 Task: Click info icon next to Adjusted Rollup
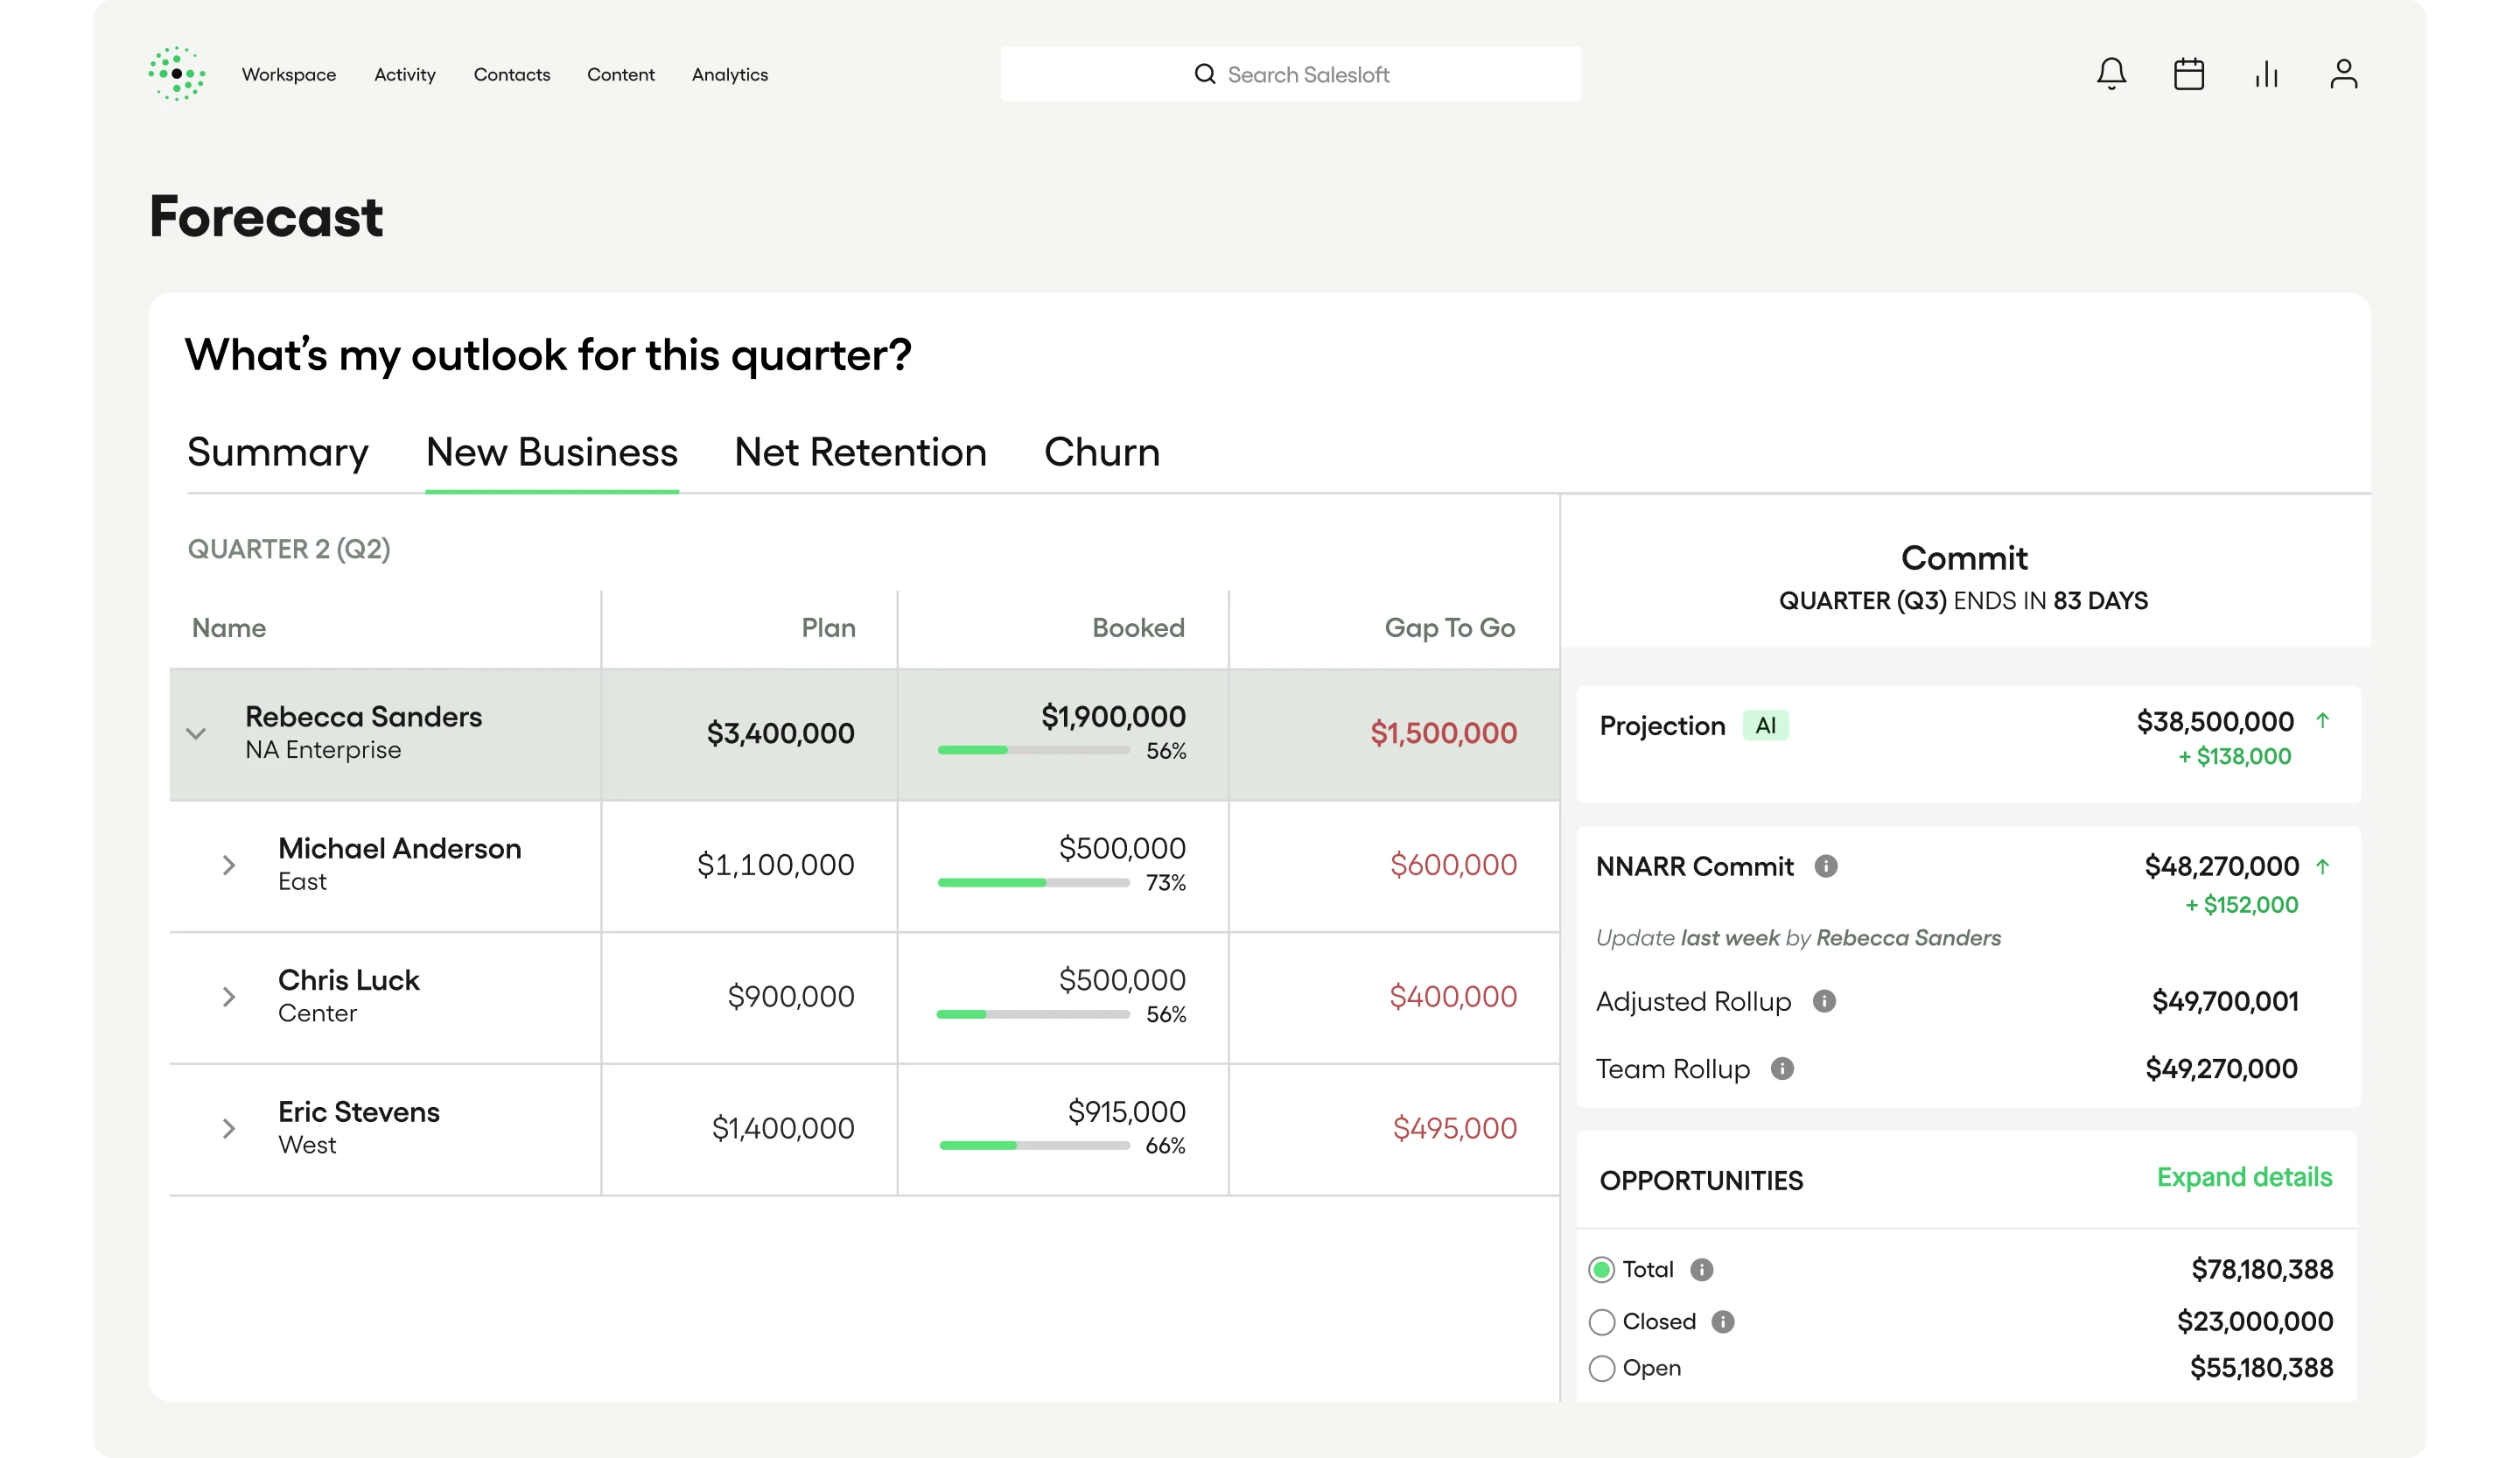pos(1824,1001)
